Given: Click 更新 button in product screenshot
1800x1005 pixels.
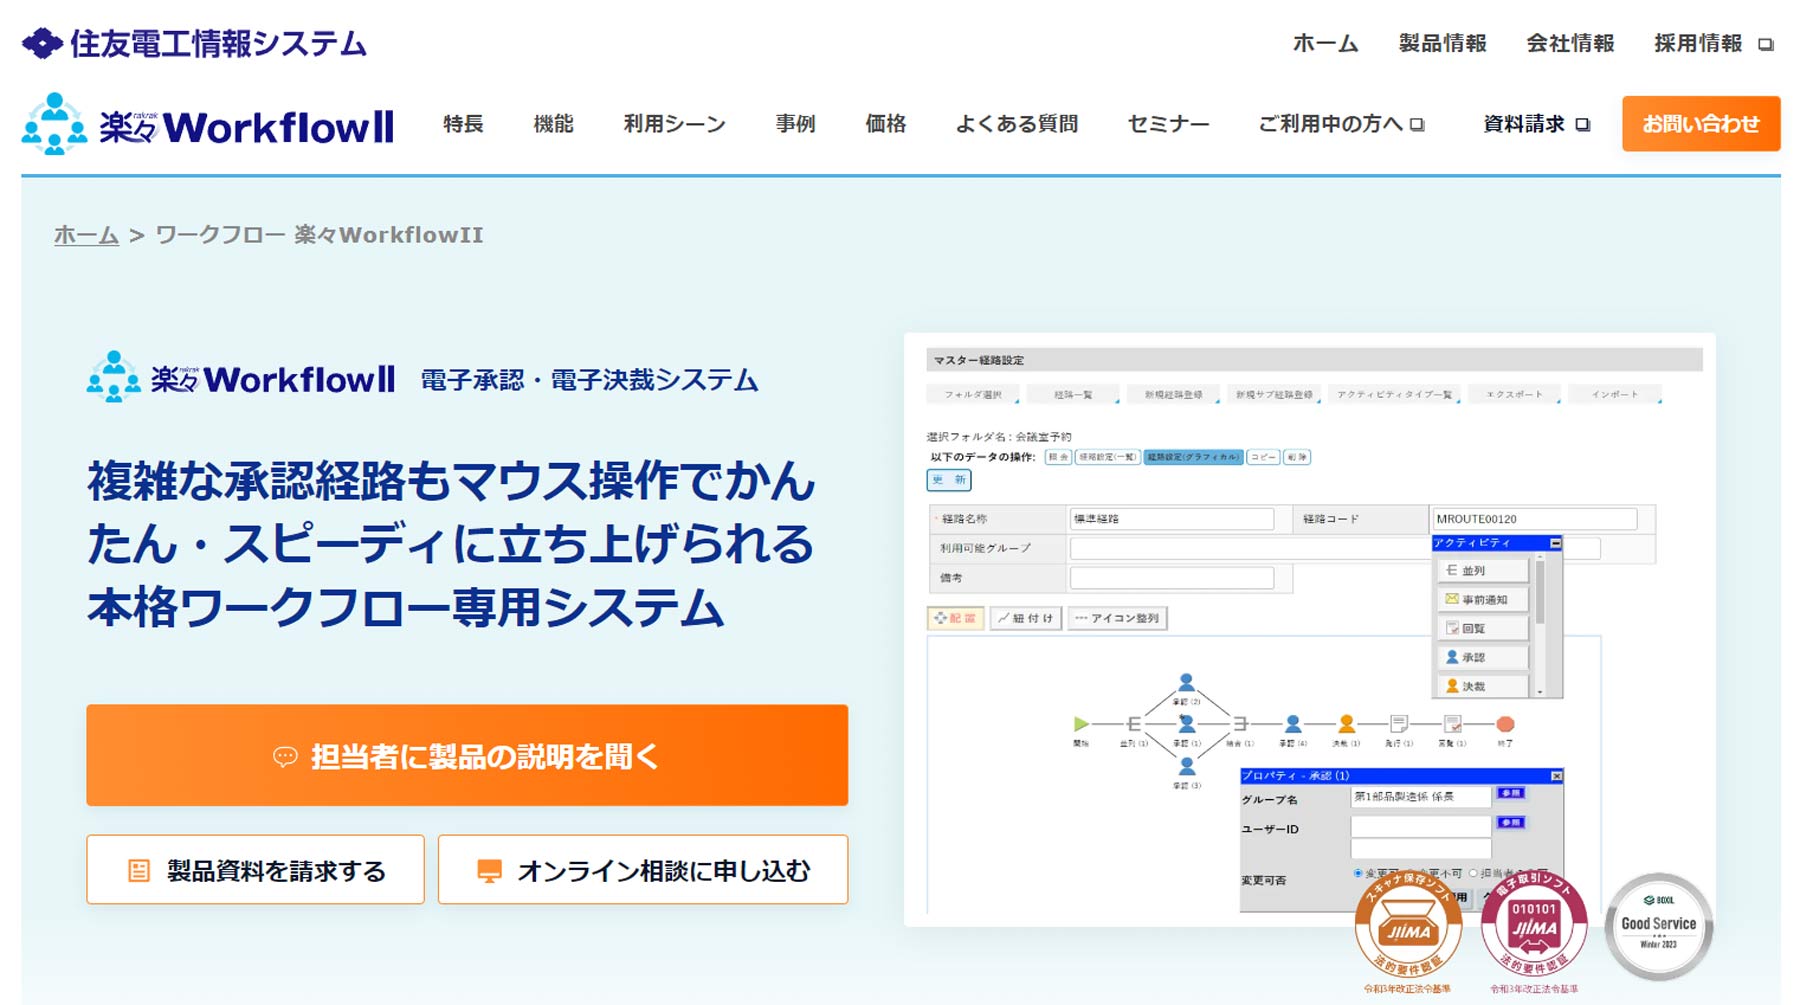Looking at the screenshot, I should tap(949, 480).
